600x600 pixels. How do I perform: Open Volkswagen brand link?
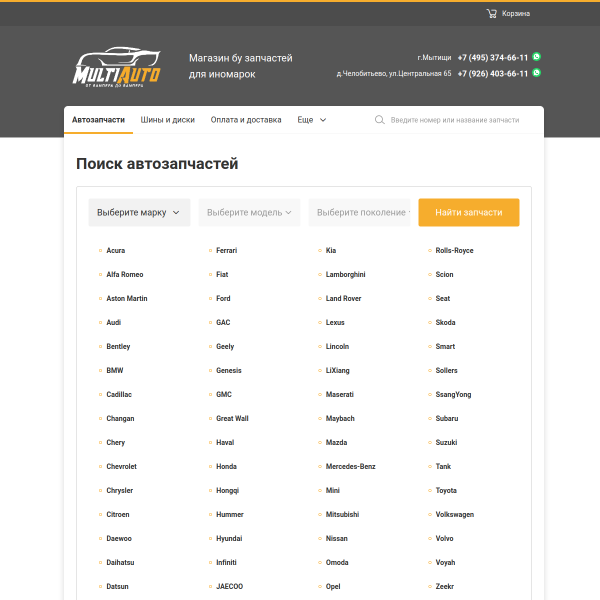click(x=455, y=515)
